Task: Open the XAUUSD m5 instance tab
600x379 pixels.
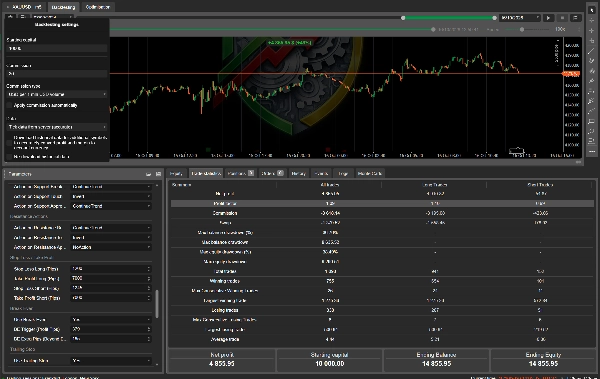Action: coord(25,7)
